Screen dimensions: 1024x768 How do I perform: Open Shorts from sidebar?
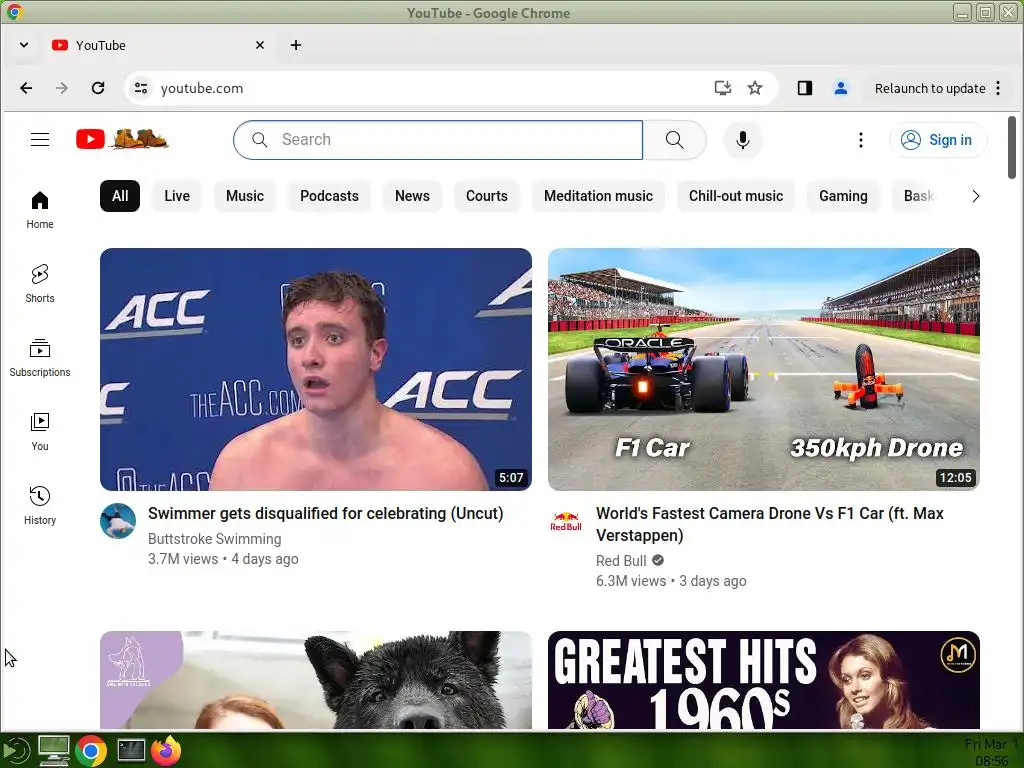(x=40, y=284)
